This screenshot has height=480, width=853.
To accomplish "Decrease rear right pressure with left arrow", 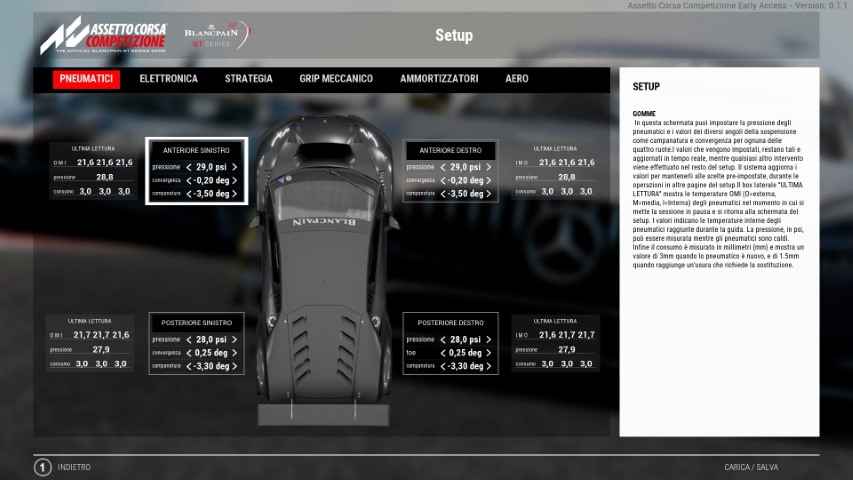I will click(443, 340).
